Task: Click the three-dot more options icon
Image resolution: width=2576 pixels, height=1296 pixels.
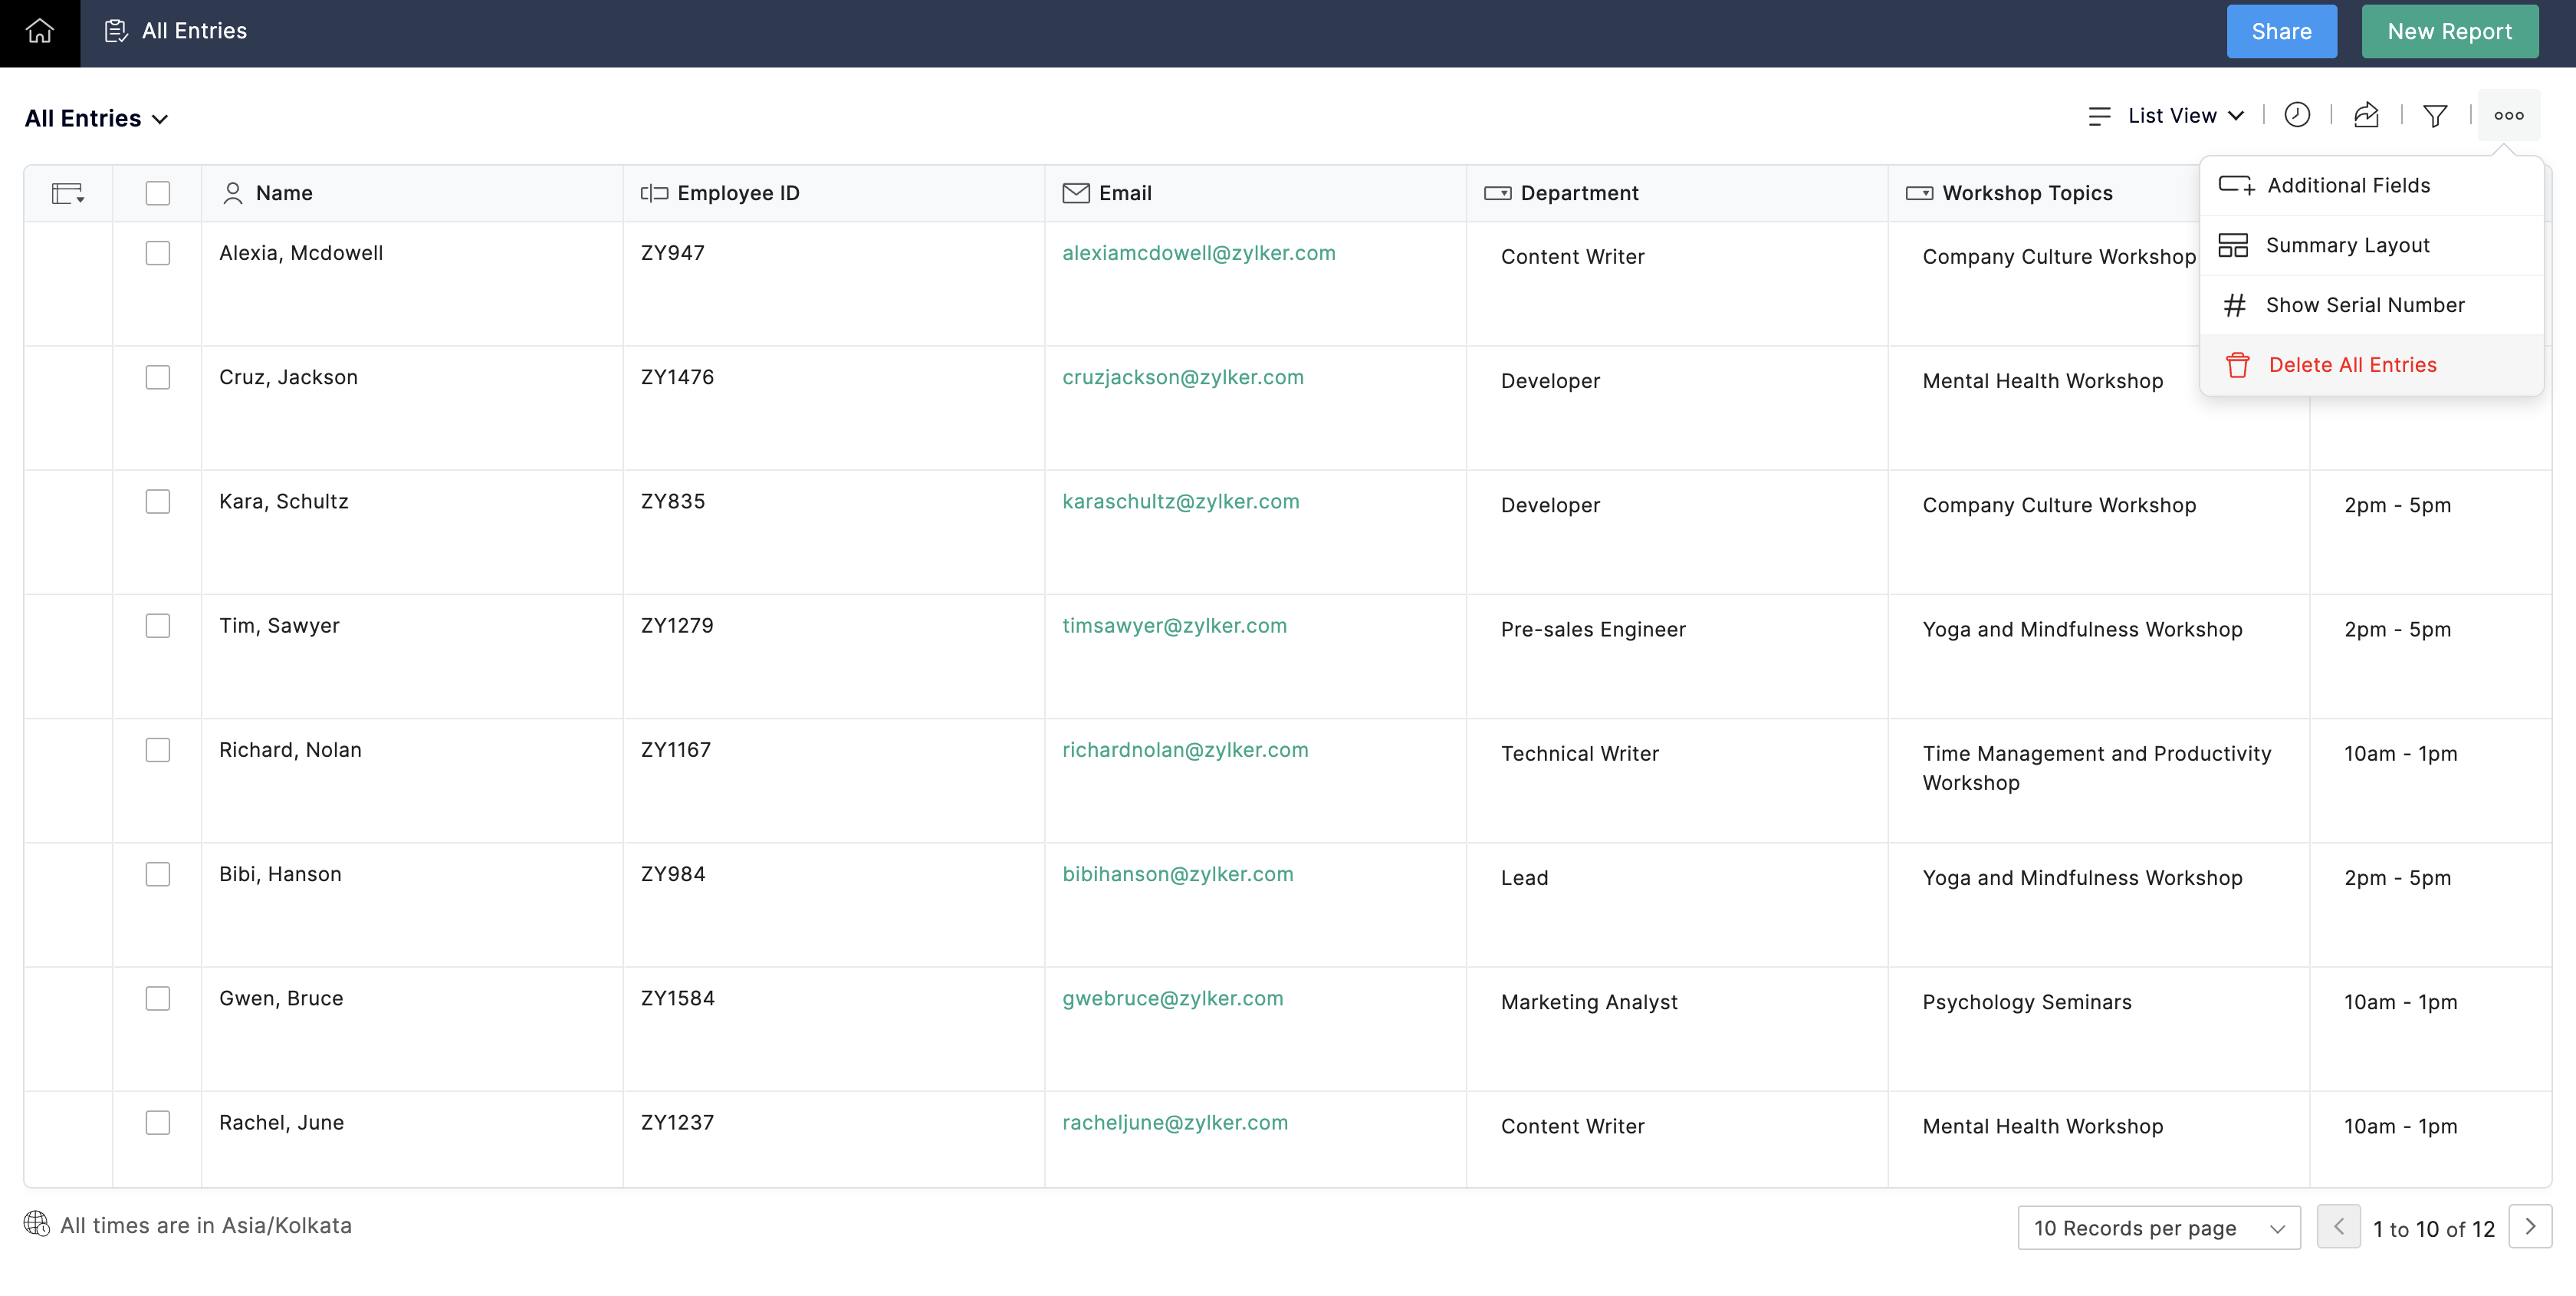Action: 2508,115
